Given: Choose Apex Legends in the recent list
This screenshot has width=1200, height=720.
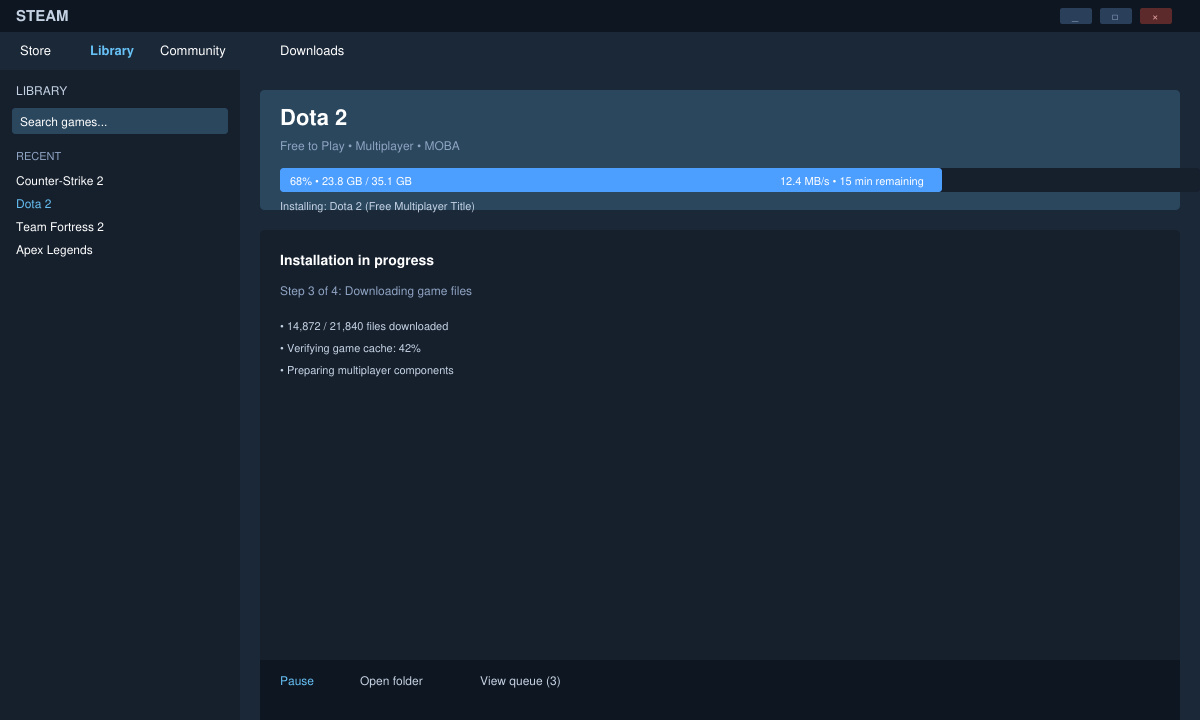Looking at the screenshot, I should [54, 250].
